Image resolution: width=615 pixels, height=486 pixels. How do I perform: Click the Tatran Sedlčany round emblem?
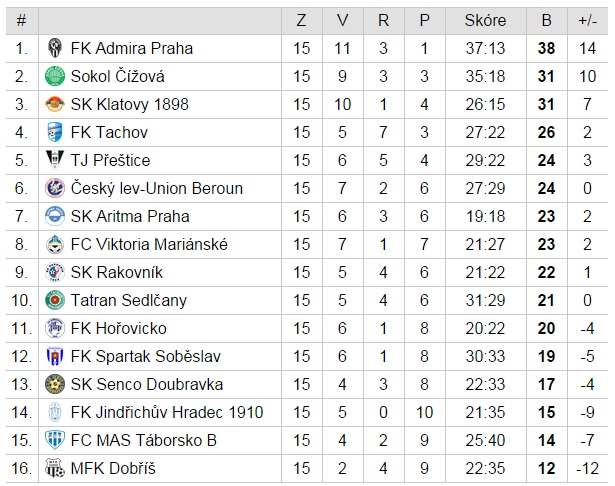(55, 300)
